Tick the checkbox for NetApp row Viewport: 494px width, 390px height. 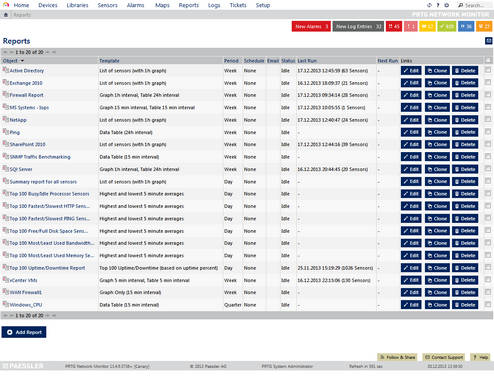click(x=488, y=119)
